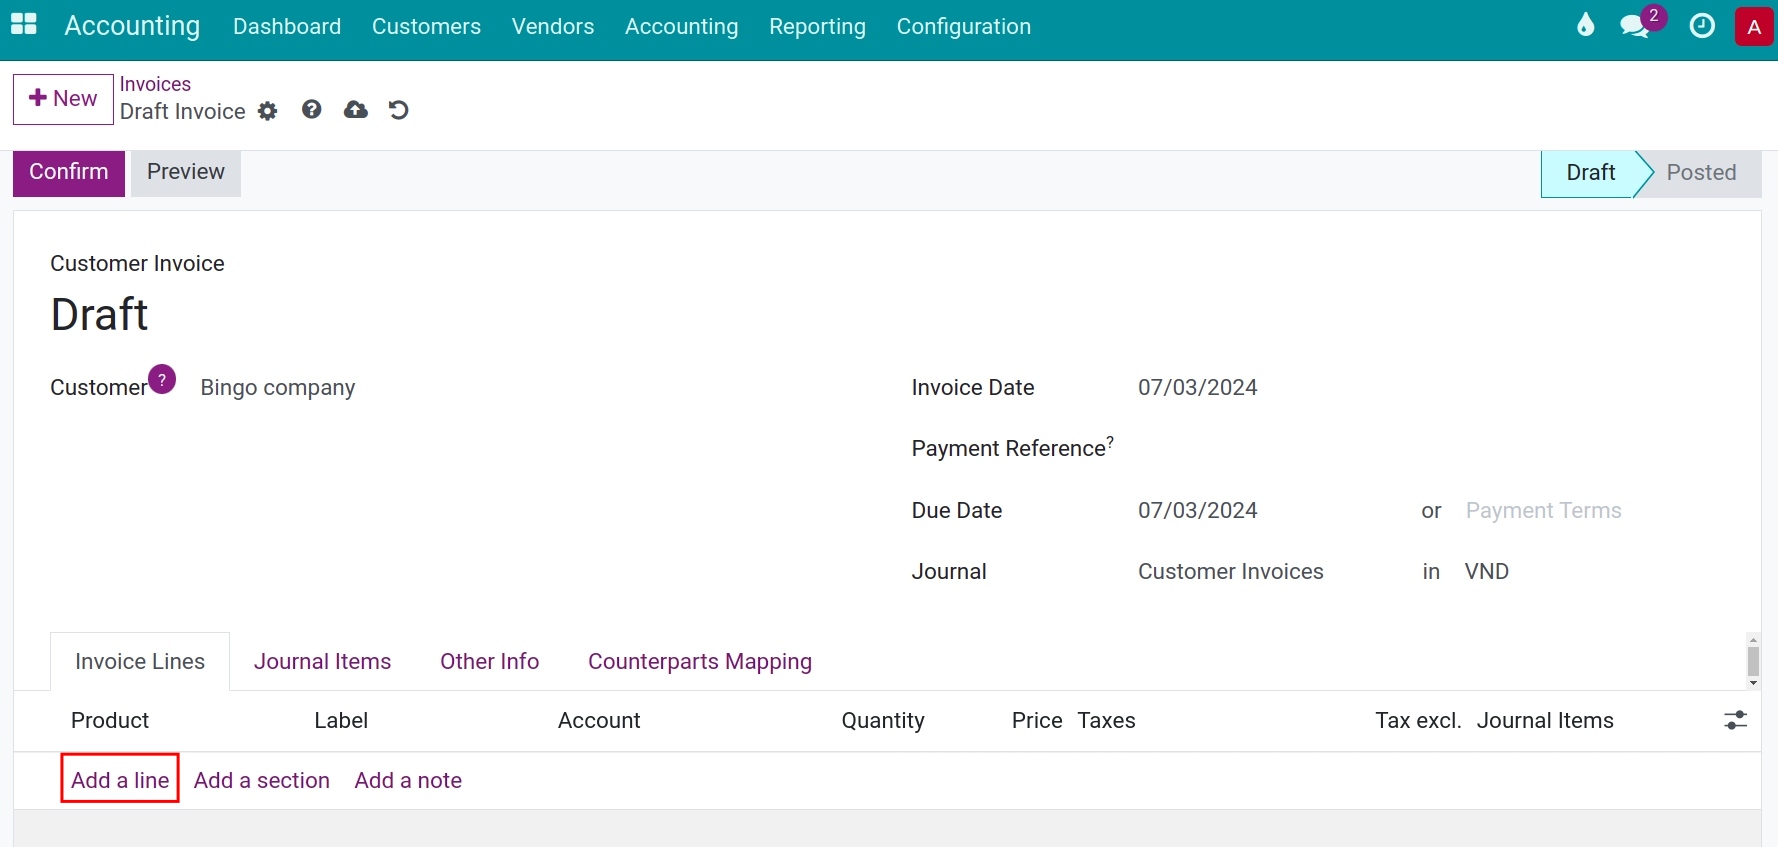Switch to the Other Info tab

(490, 662)
